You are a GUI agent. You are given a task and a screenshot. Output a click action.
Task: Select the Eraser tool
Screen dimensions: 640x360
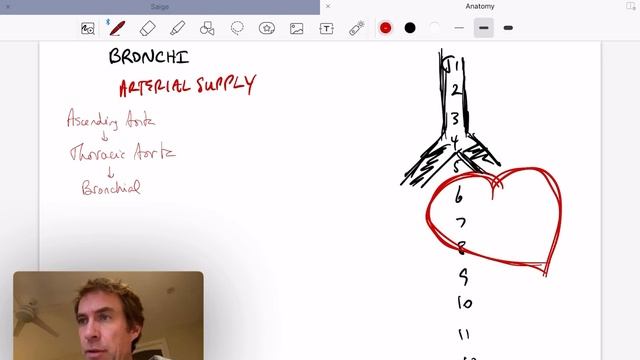tap(147, 28)
